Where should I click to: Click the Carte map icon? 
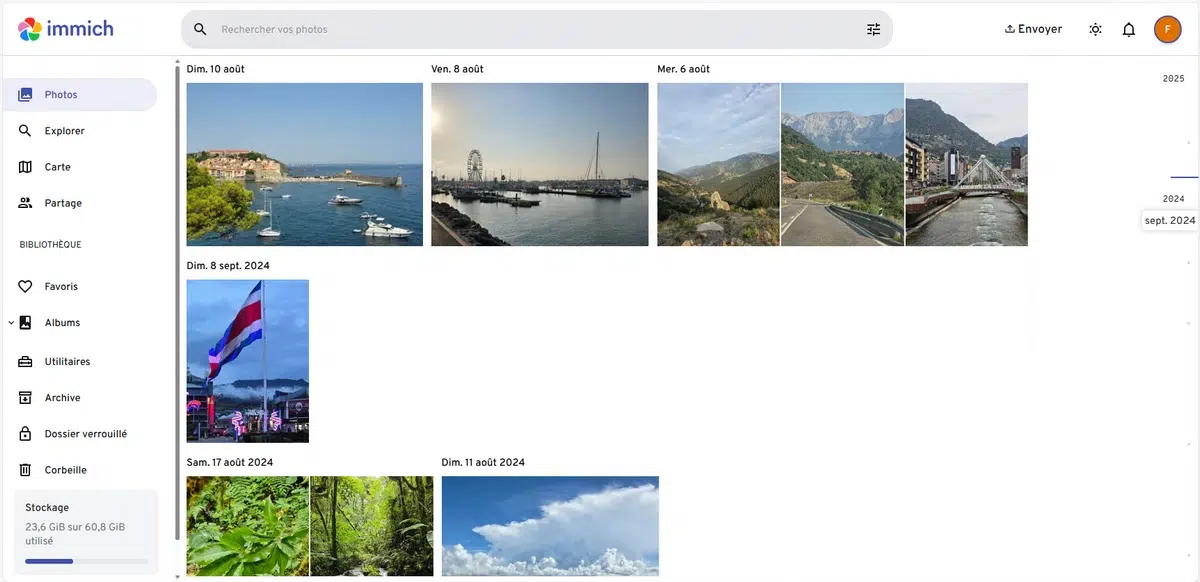tap(26, 167)
